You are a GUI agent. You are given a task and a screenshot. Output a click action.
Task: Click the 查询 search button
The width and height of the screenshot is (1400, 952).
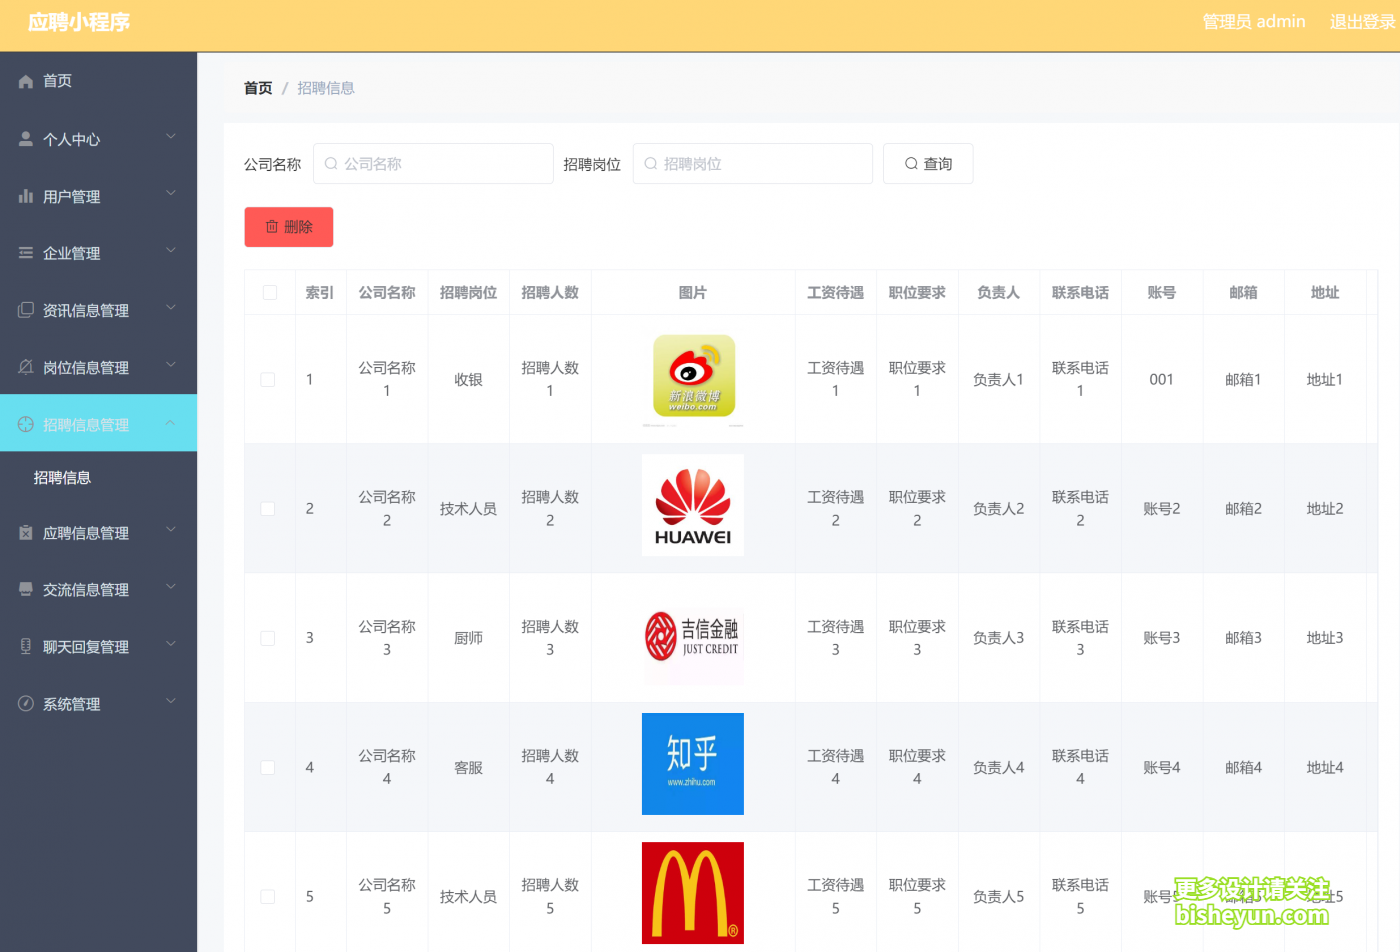[x=928, y=164]
